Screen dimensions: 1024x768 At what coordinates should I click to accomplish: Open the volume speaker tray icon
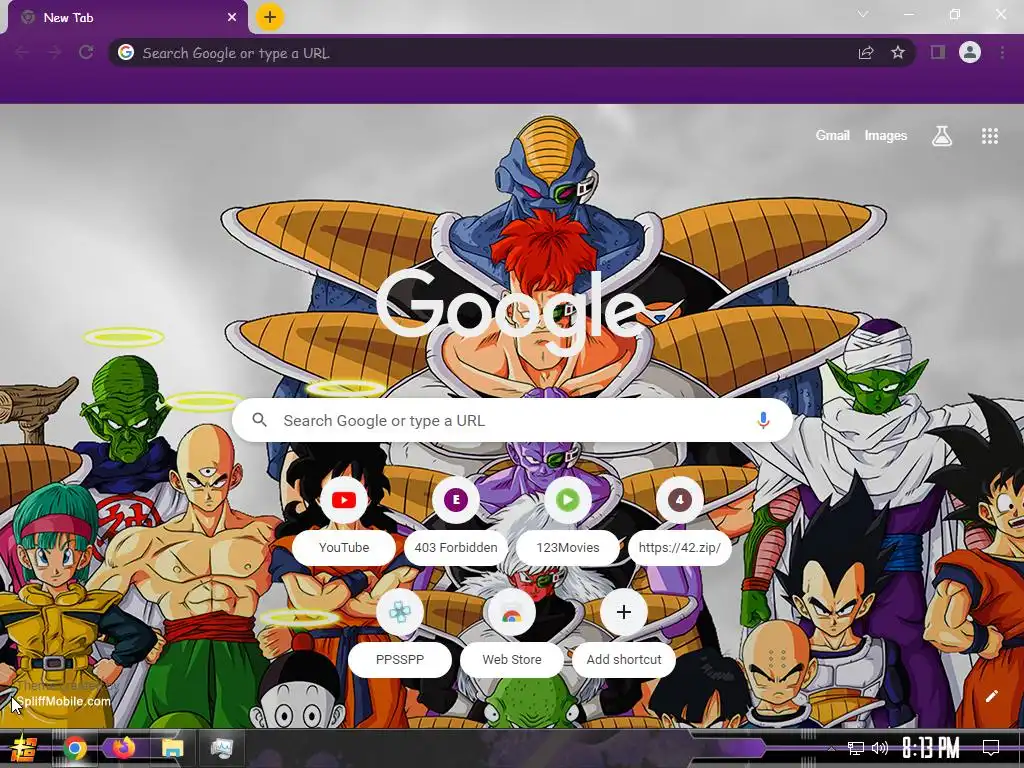[x=880, y=748]
